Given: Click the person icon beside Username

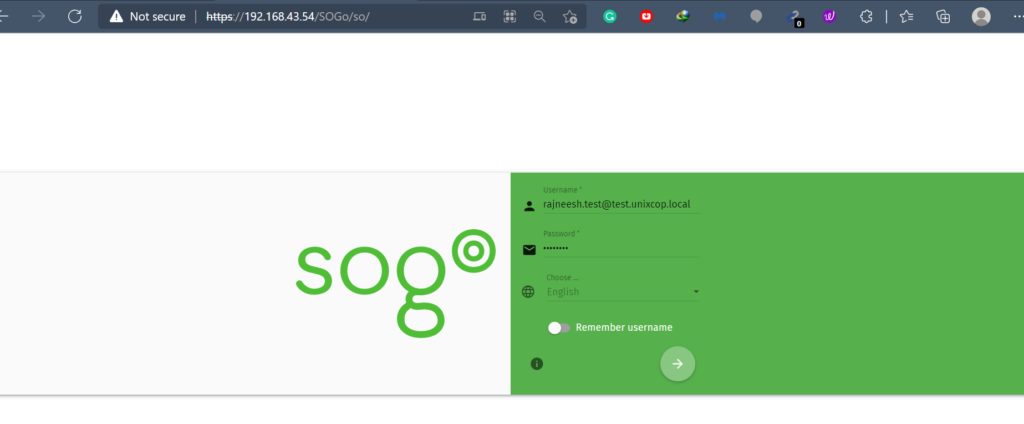Looking at the screenshot, I should (x=529, y=206).
